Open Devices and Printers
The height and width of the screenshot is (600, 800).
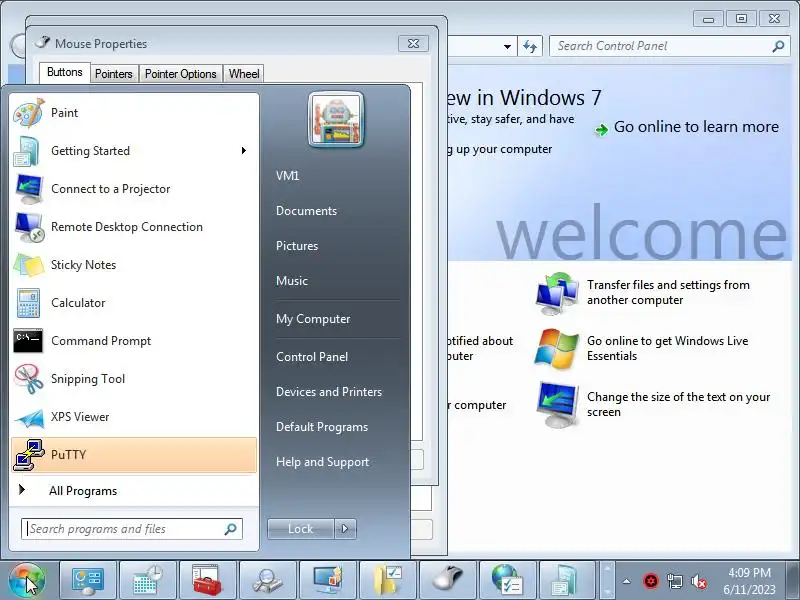(329, 392)
